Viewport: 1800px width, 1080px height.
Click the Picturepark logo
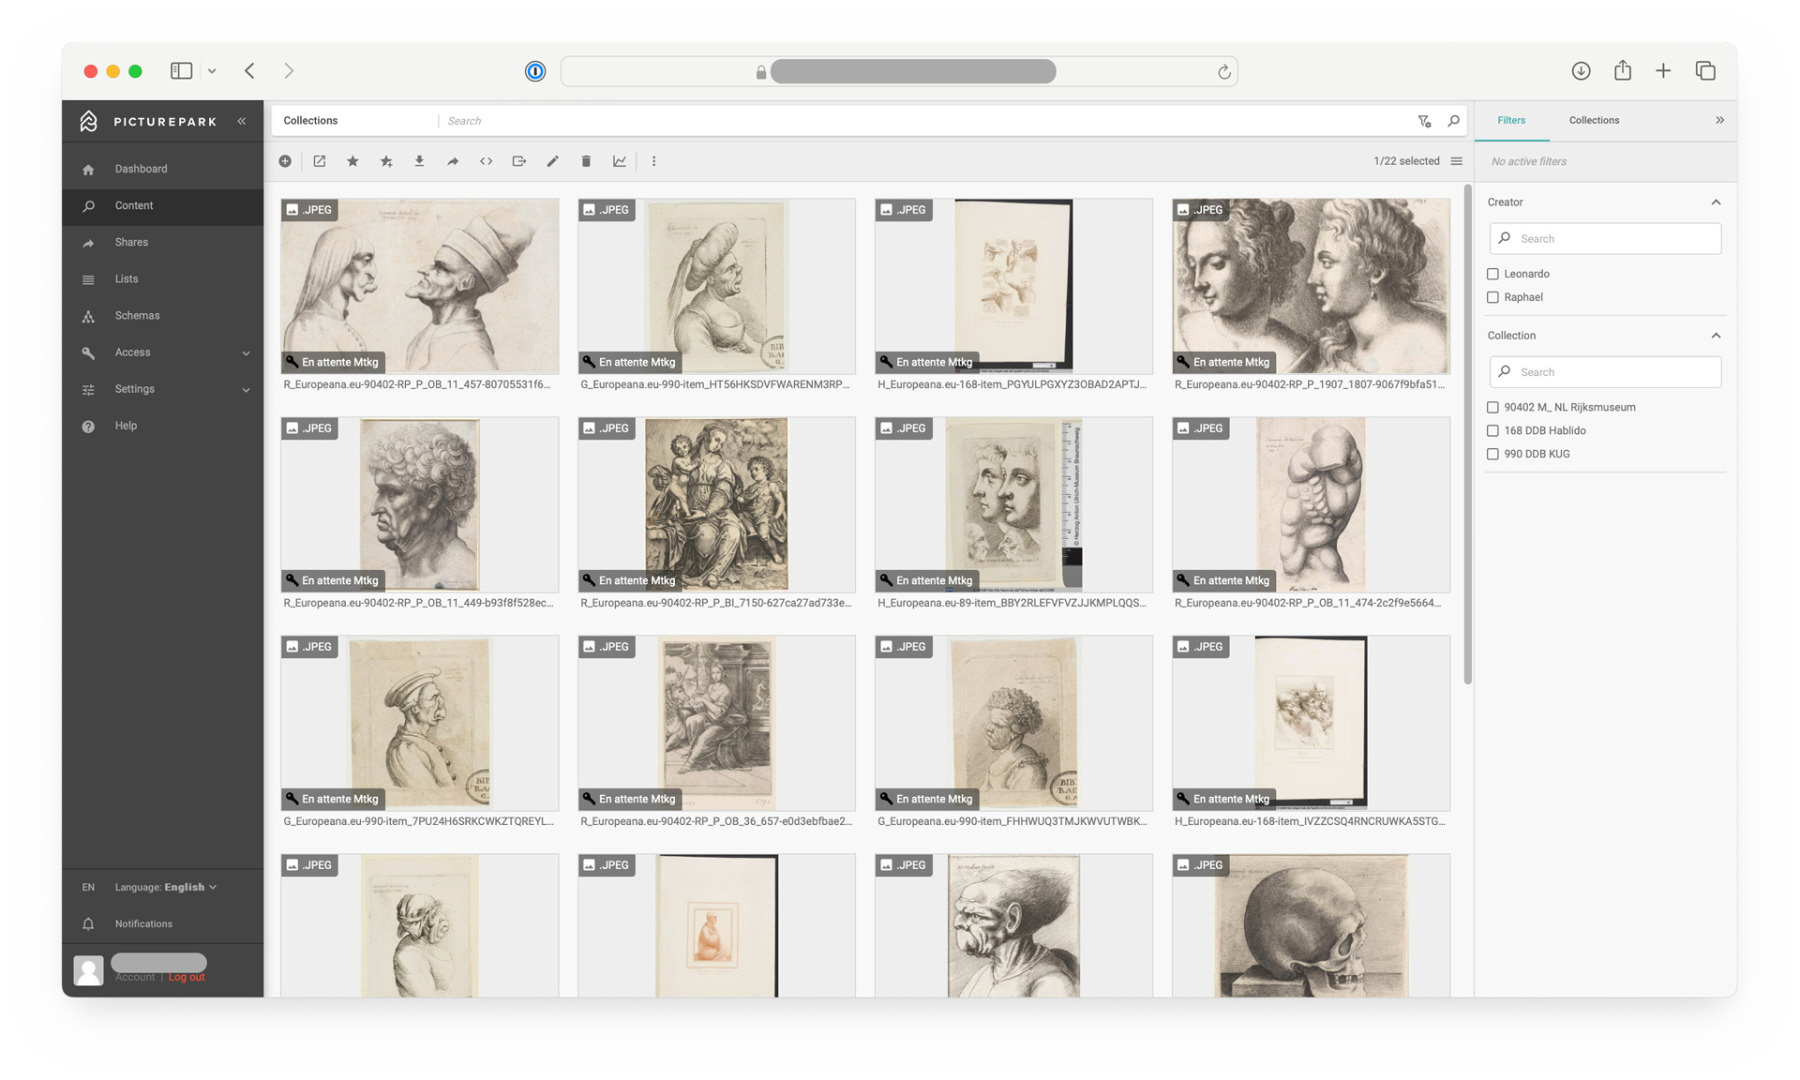pos(148,121)
